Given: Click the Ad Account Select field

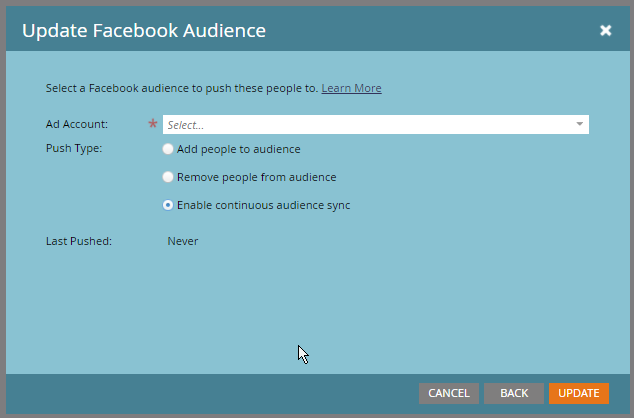Looking at the screenshot, I should tap(368, 125).
